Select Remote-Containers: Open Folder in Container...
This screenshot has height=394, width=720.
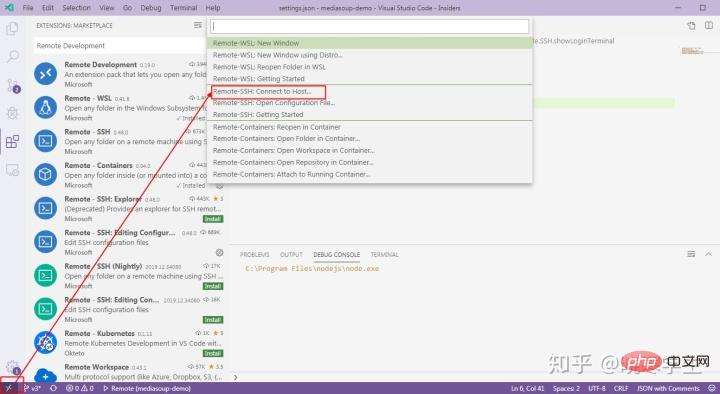(x=370, y=138)
